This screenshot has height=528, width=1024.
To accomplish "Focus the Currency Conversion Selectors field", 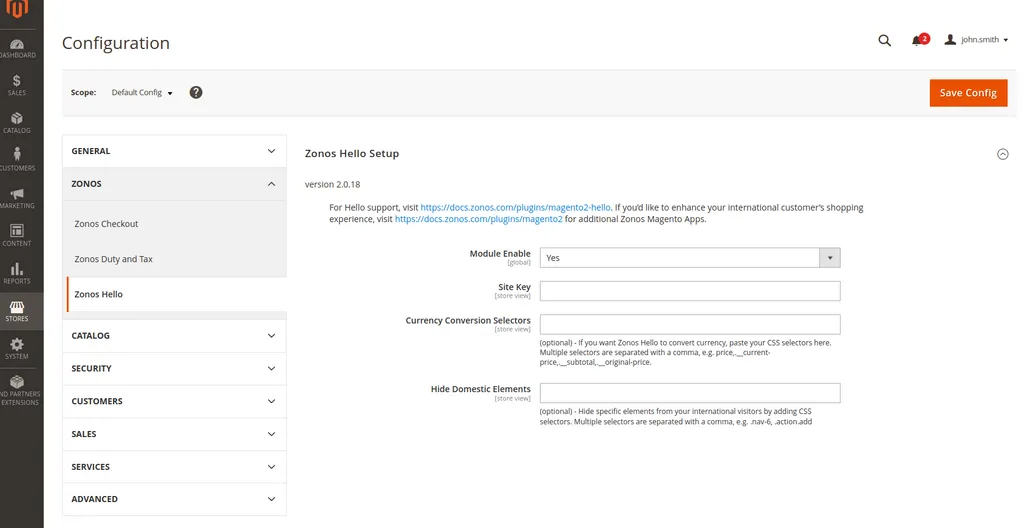I will click(x=690, y=324).
